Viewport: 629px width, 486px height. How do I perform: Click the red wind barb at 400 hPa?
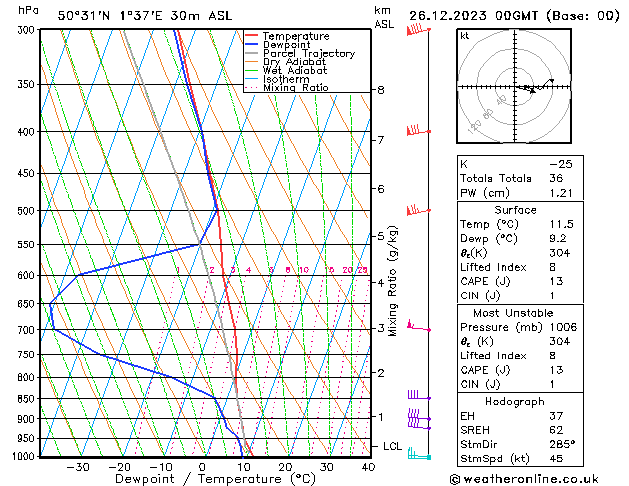click(418, 130)
